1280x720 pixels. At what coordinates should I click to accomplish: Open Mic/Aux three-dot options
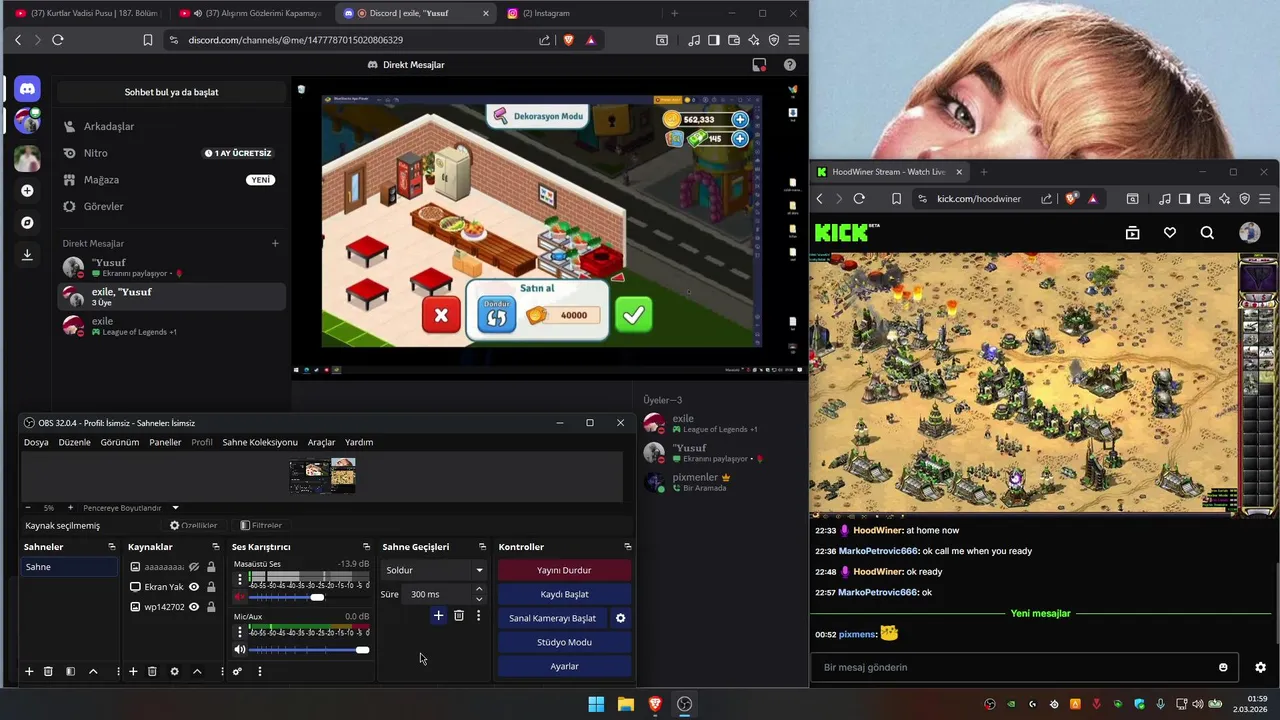239,632
